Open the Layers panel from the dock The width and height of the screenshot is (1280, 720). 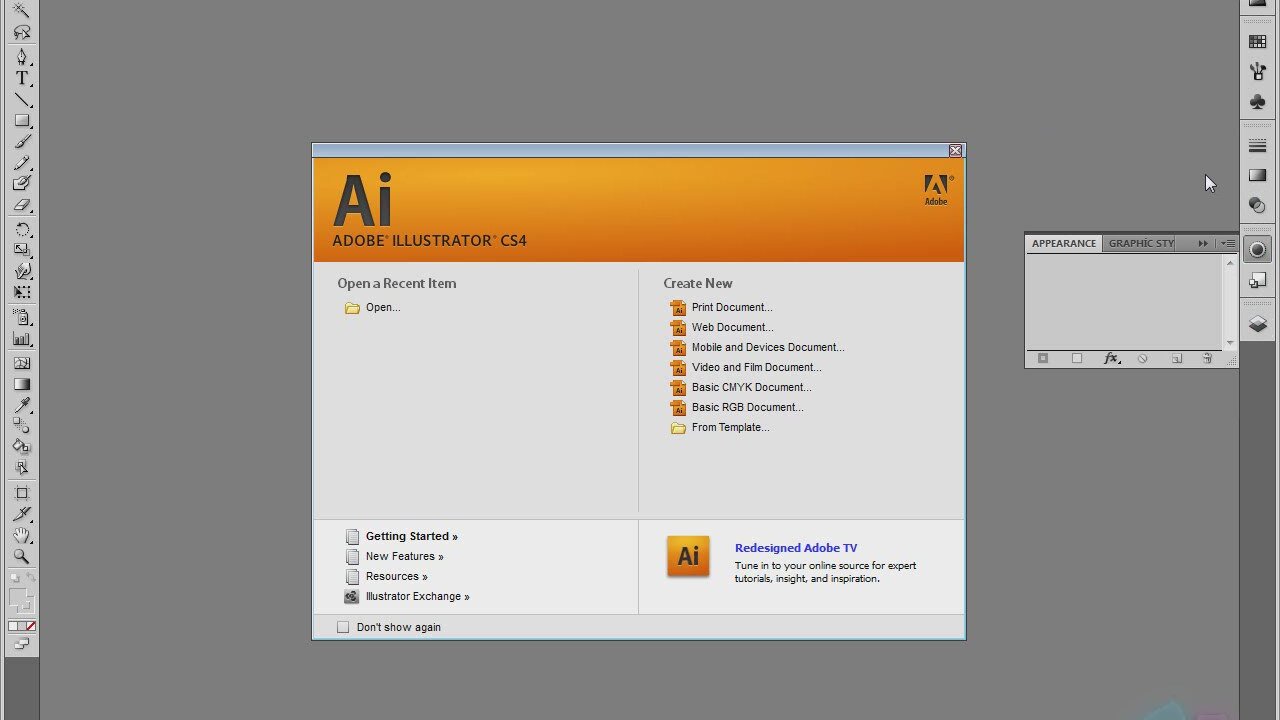pos(1258,324)
